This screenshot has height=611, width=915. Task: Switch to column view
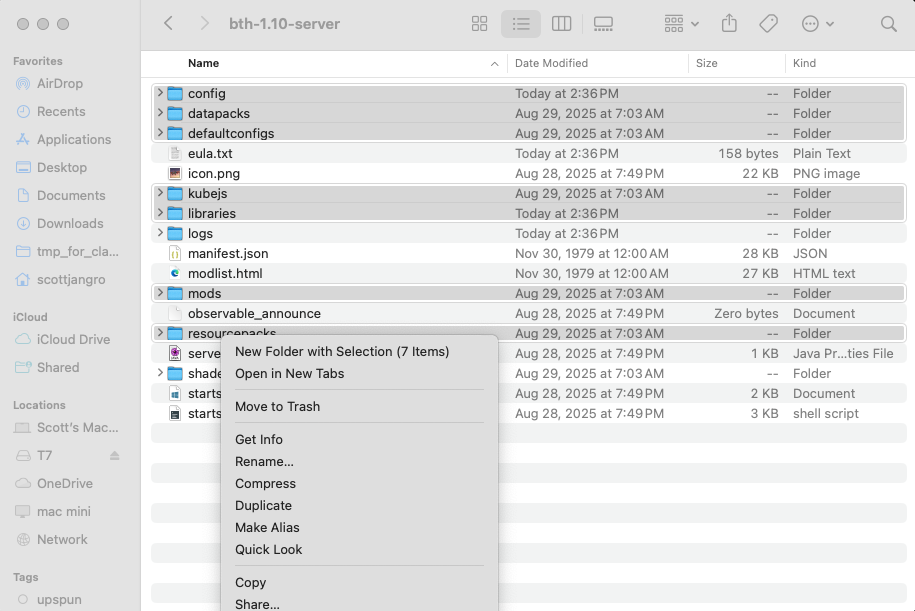pyautogui.click(x=561, y=23)
